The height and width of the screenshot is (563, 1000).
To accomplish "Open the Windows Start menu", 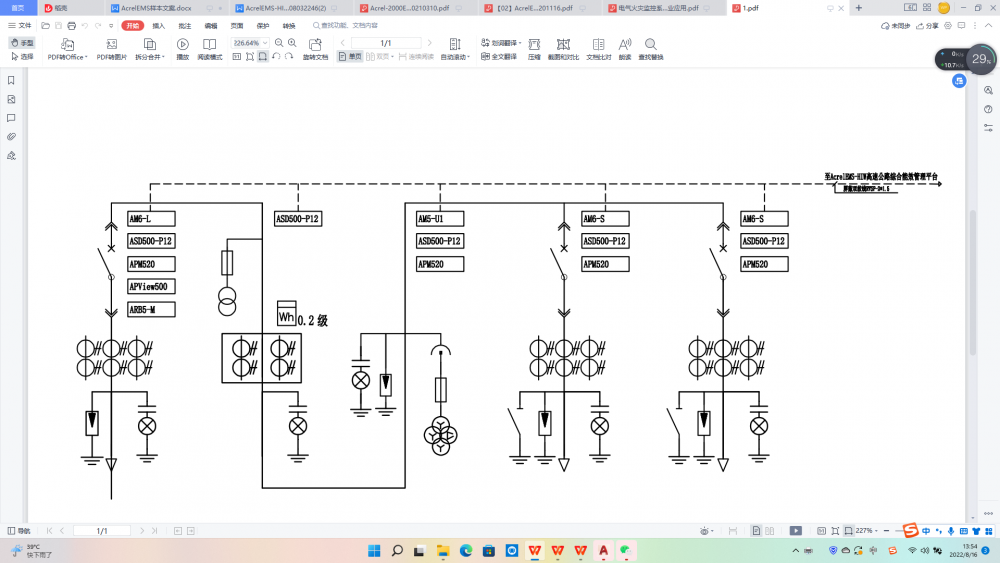I will click(374, 550).
